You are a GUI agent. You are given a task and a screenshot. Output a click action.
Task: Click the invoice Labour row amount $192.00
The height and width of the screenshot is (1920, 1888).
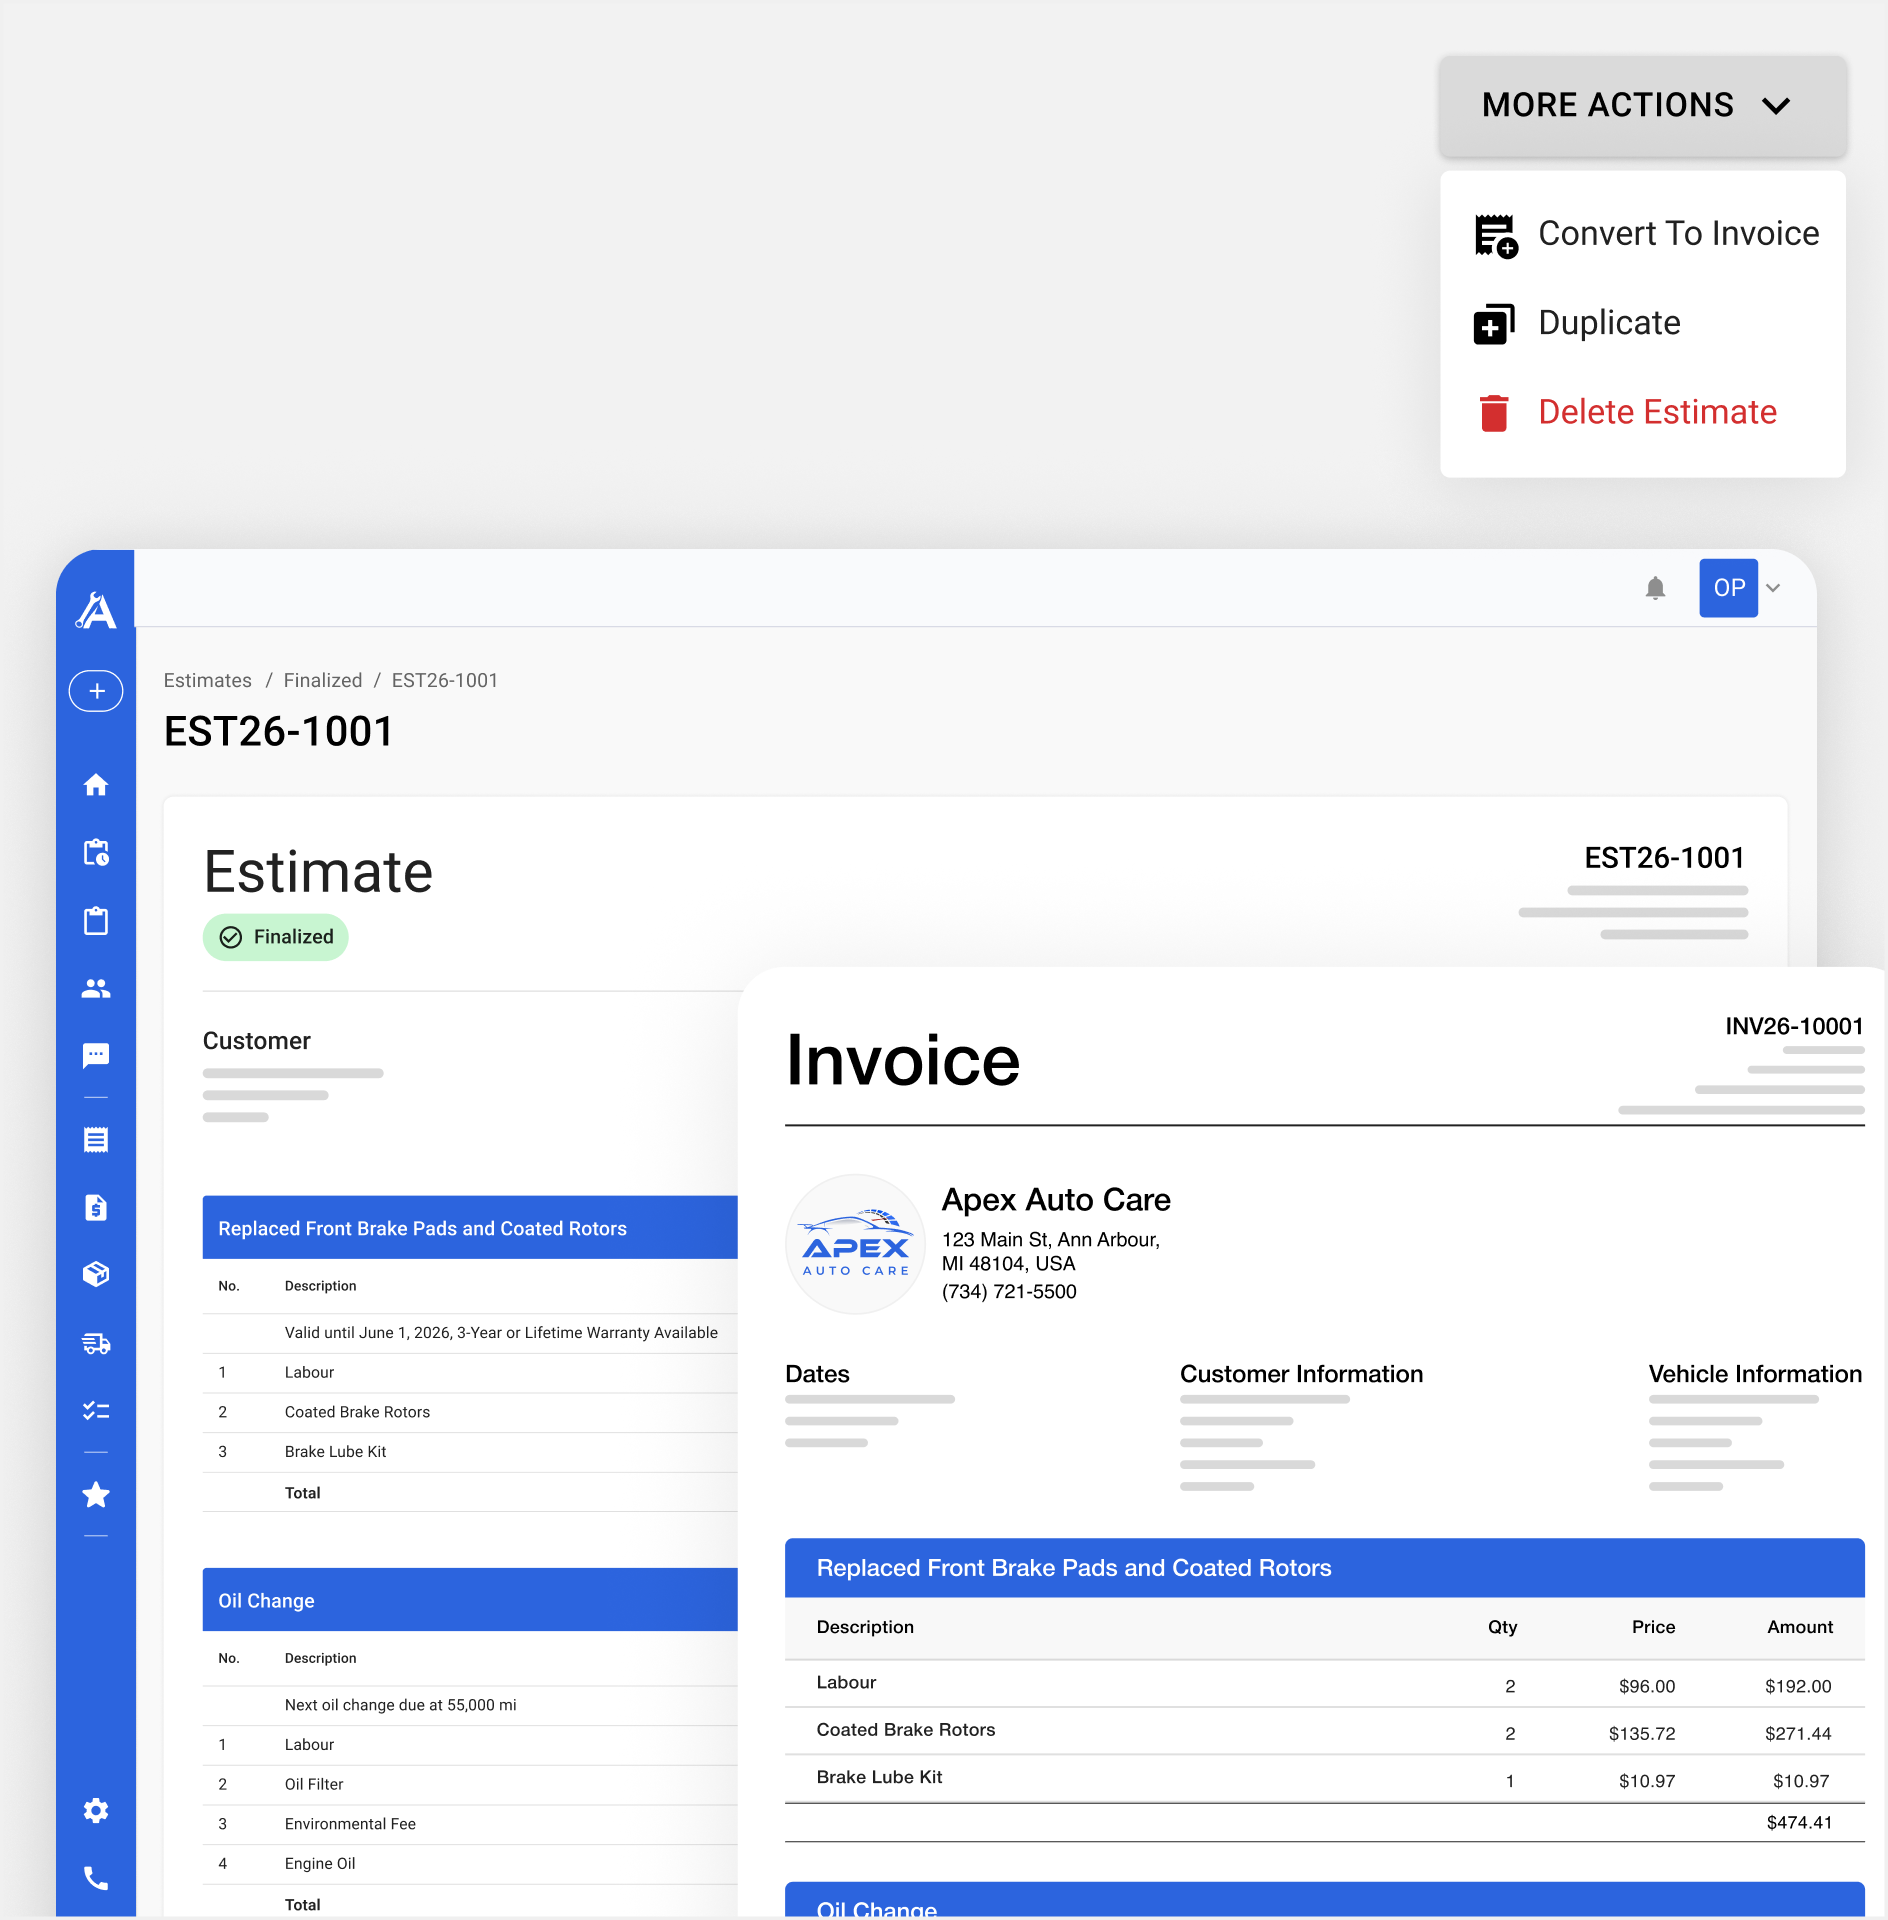coord(1798,1687)
